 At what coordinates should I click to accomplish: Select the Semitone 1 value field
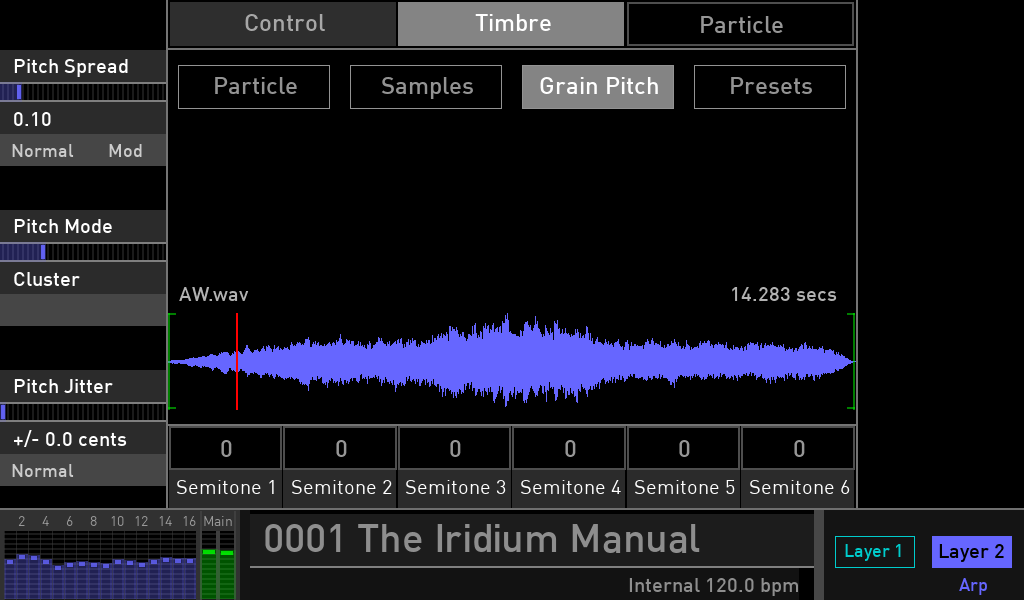click(x=226, y=449)
